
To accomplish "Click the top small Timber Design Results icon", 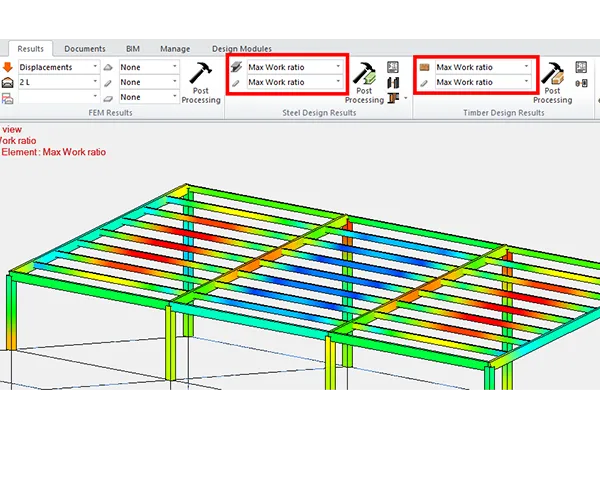I will tap(581, 67).
